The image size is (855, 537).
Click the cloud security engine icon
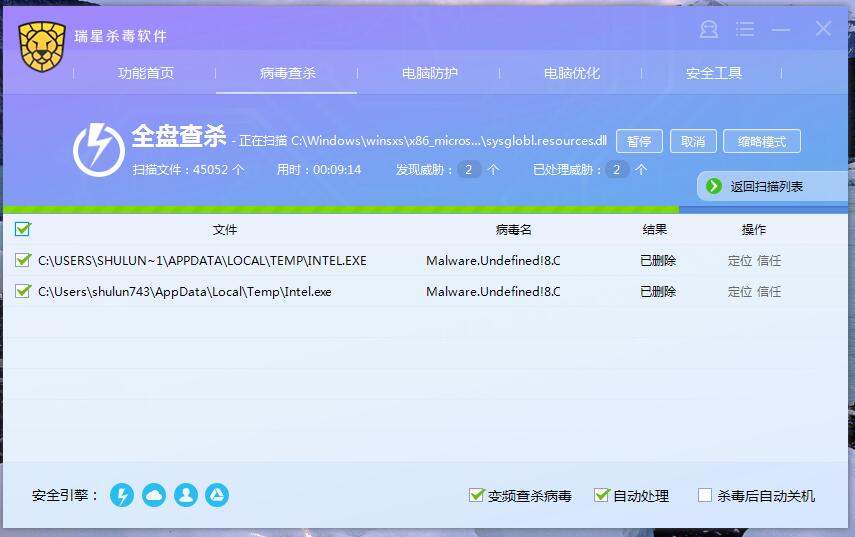pos(154,495)
